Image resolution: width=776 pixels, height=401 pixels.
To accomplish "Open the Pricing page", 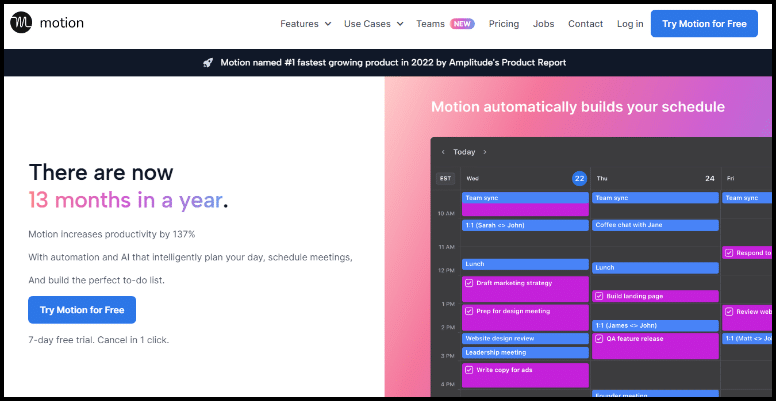I will 504,24.
